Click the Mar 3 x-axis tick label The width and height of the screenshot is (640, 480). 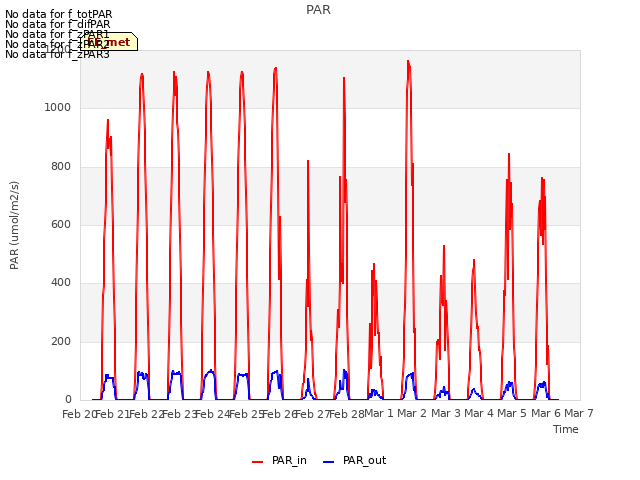446,413
